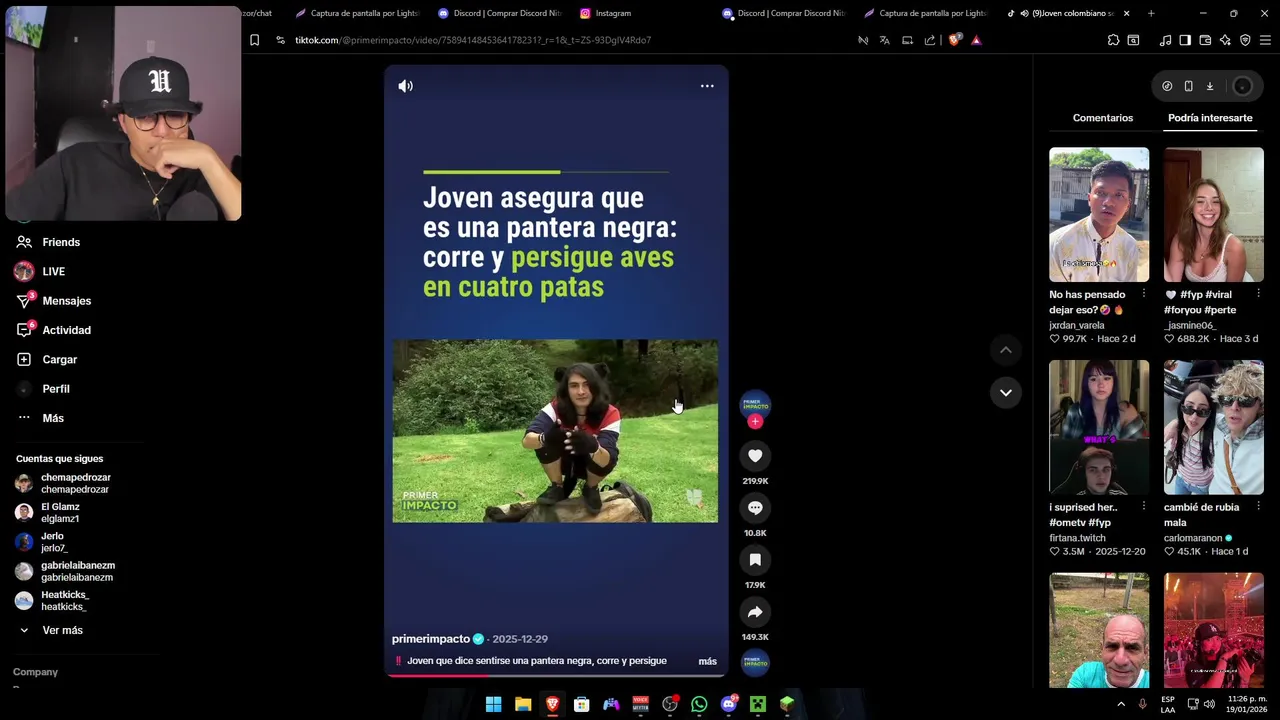Open the Brave Shields lion icon

click(x=954, y=40)
